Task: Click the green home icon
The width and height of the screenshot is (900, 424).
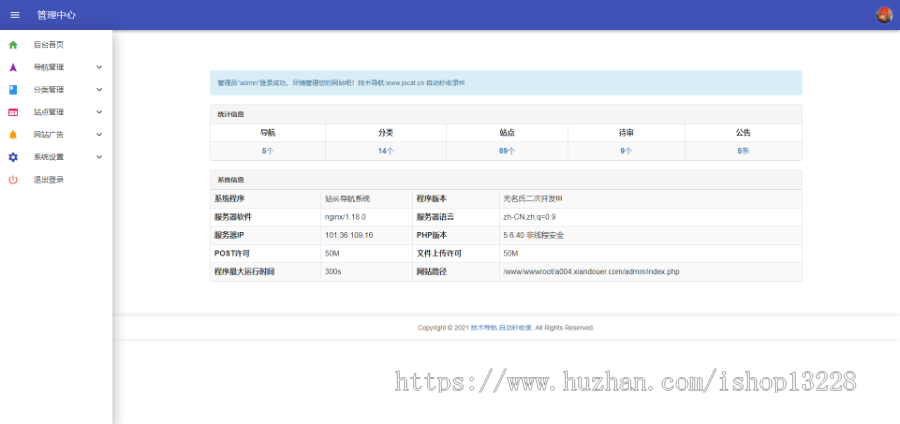Action: point(13,45)
